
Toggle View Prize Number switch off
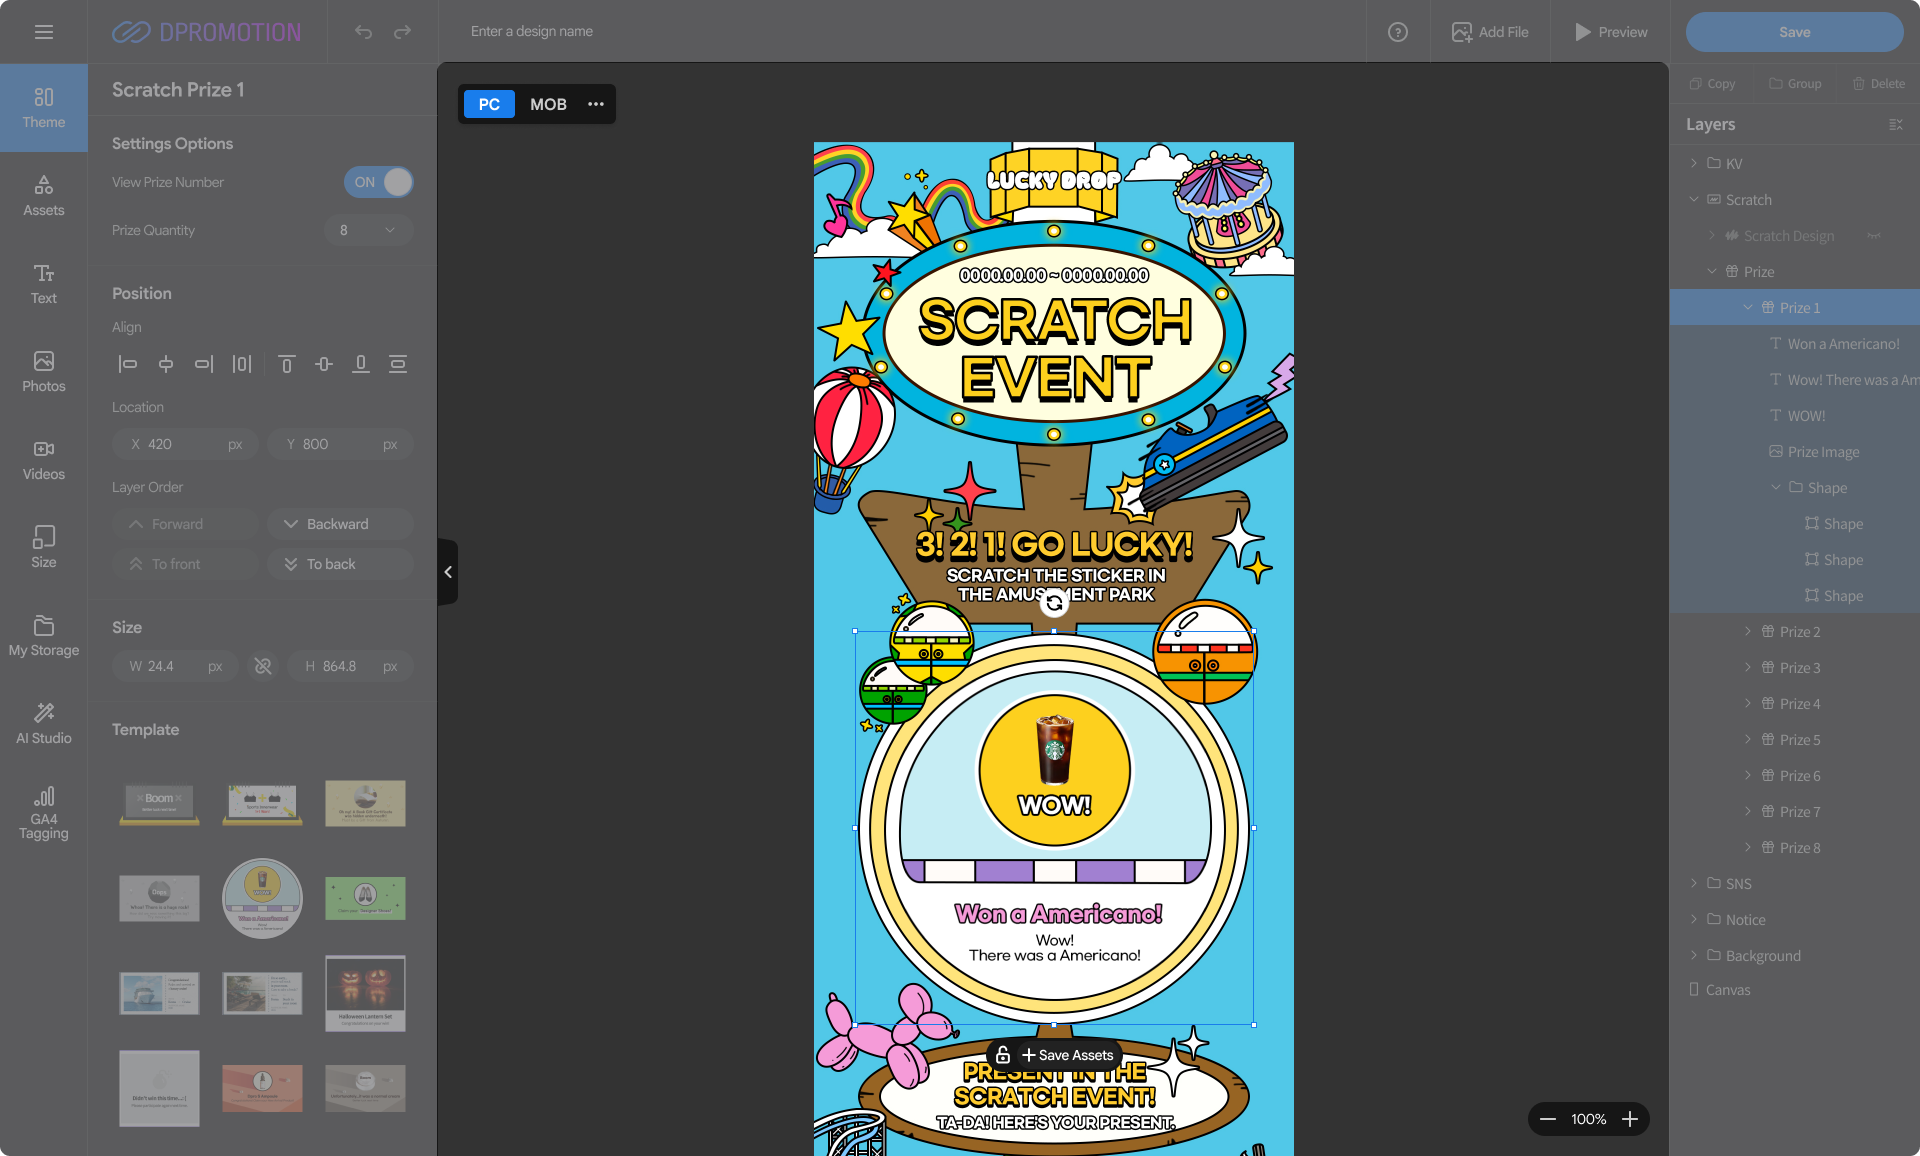(378, 182)
